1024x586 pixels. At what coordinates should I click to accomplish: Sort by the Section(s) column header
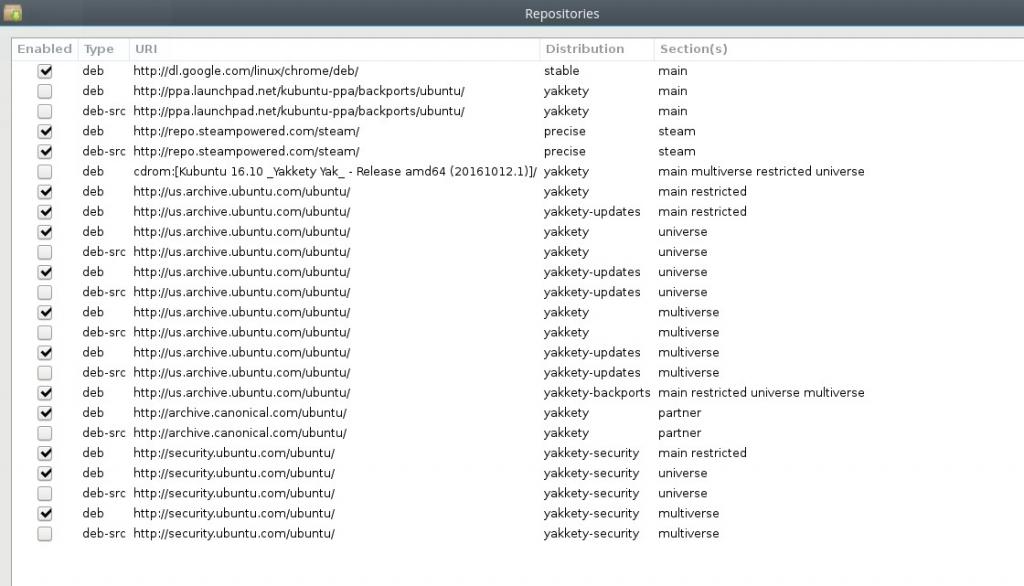coord(839,49)
